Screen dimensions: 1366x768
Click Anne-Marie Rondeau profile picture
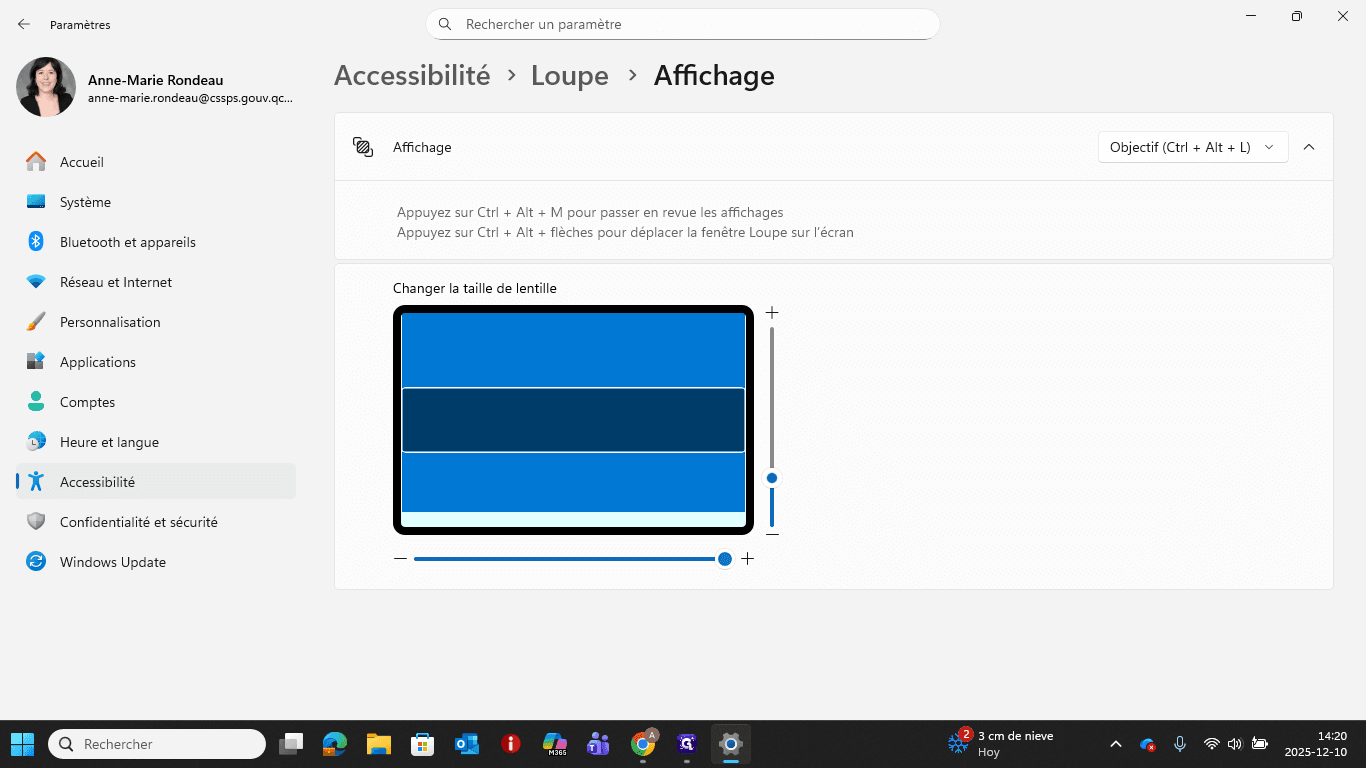[46, 87]
